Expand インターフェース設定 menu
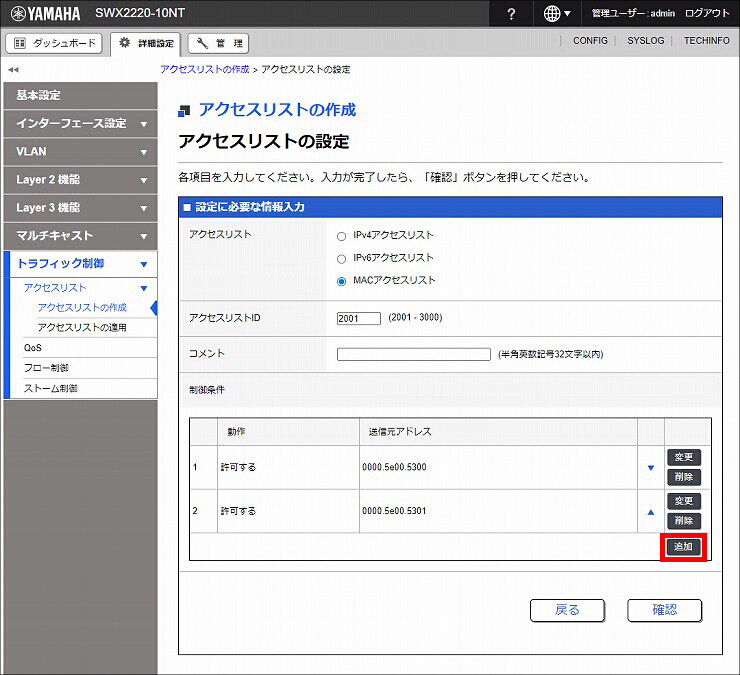The width and height of the screenshot is (740, 675). [x=80, y=124]
